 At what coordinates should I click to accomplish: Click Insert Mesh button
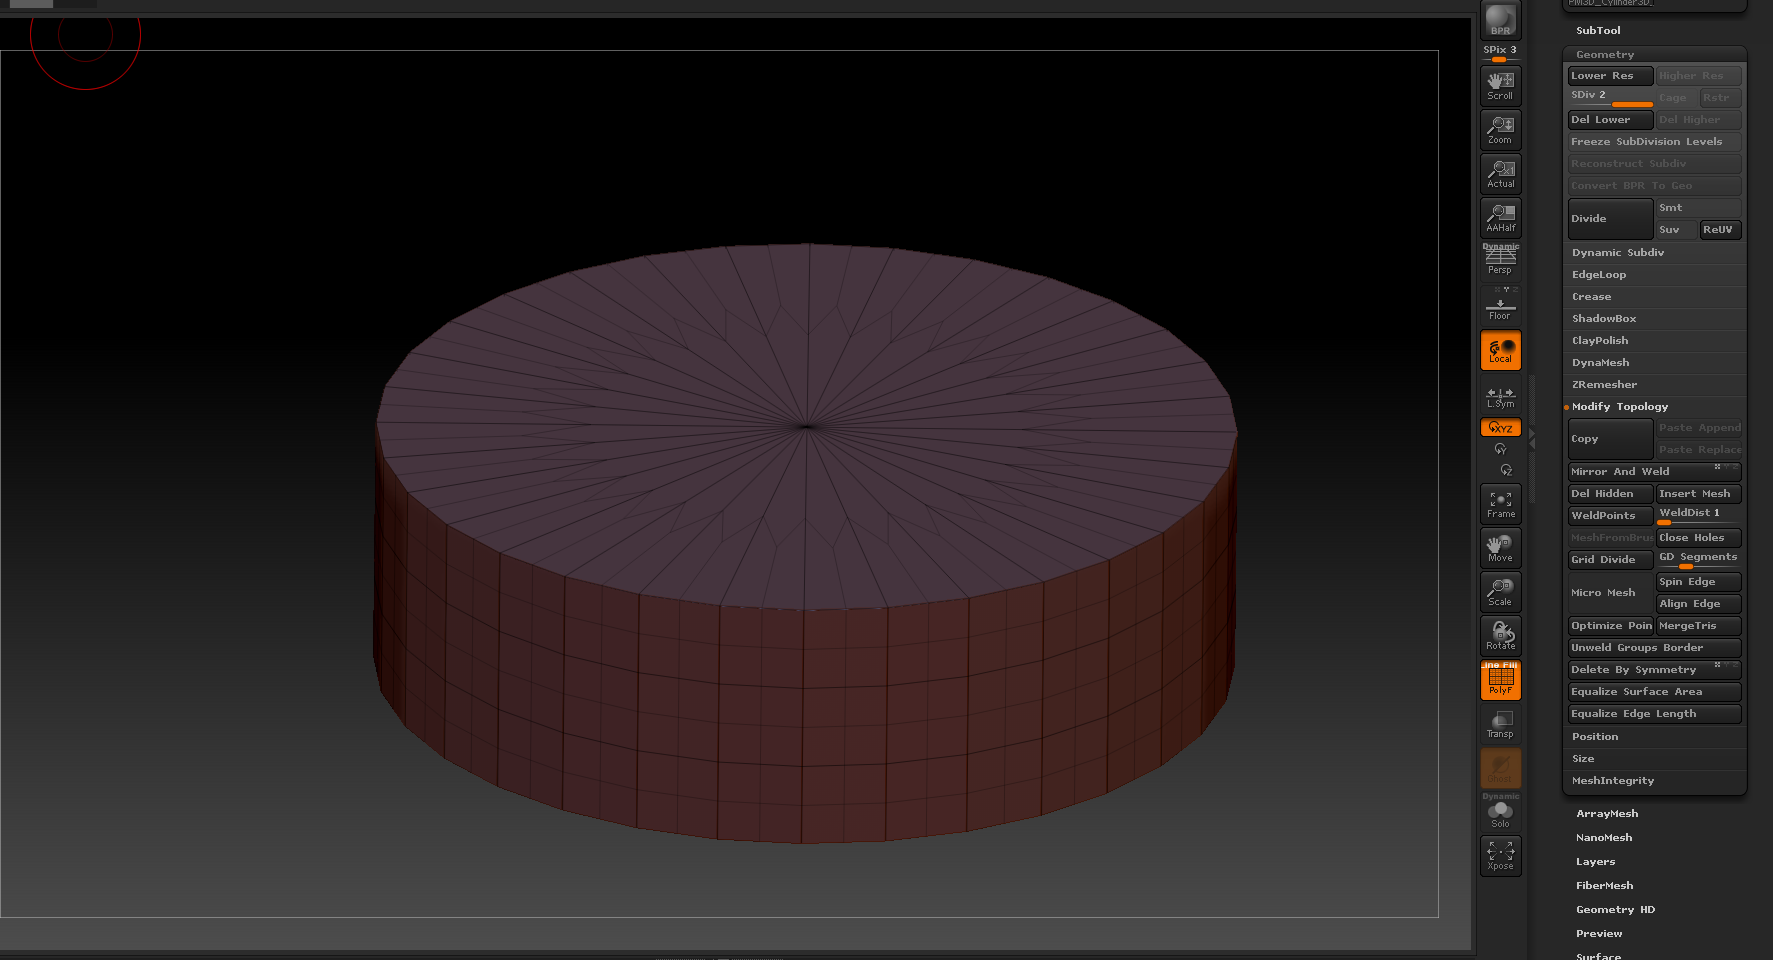[x=1698, y=494]
